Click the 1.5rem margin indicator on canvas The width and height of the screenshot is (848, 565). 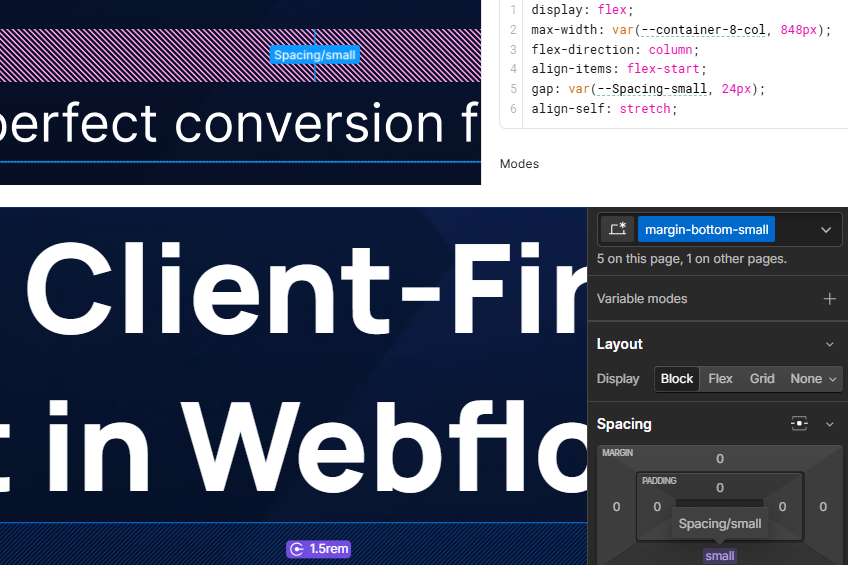pos(319,549)
